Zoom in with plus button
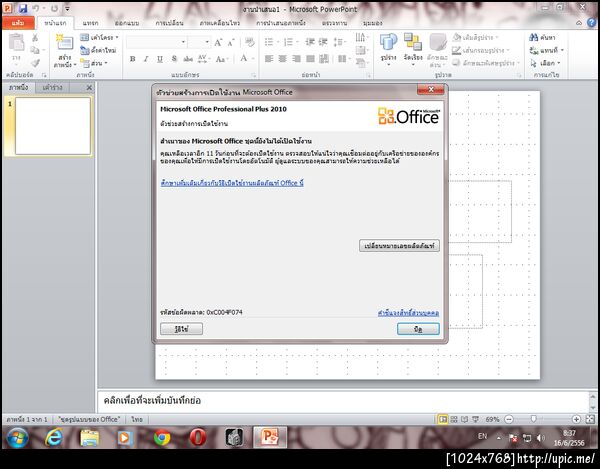 coord(577,420)
